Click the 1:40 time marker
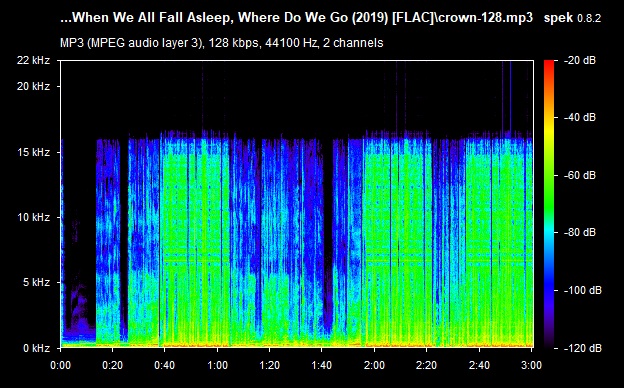 pyautogui.click(x=322, y=365)
